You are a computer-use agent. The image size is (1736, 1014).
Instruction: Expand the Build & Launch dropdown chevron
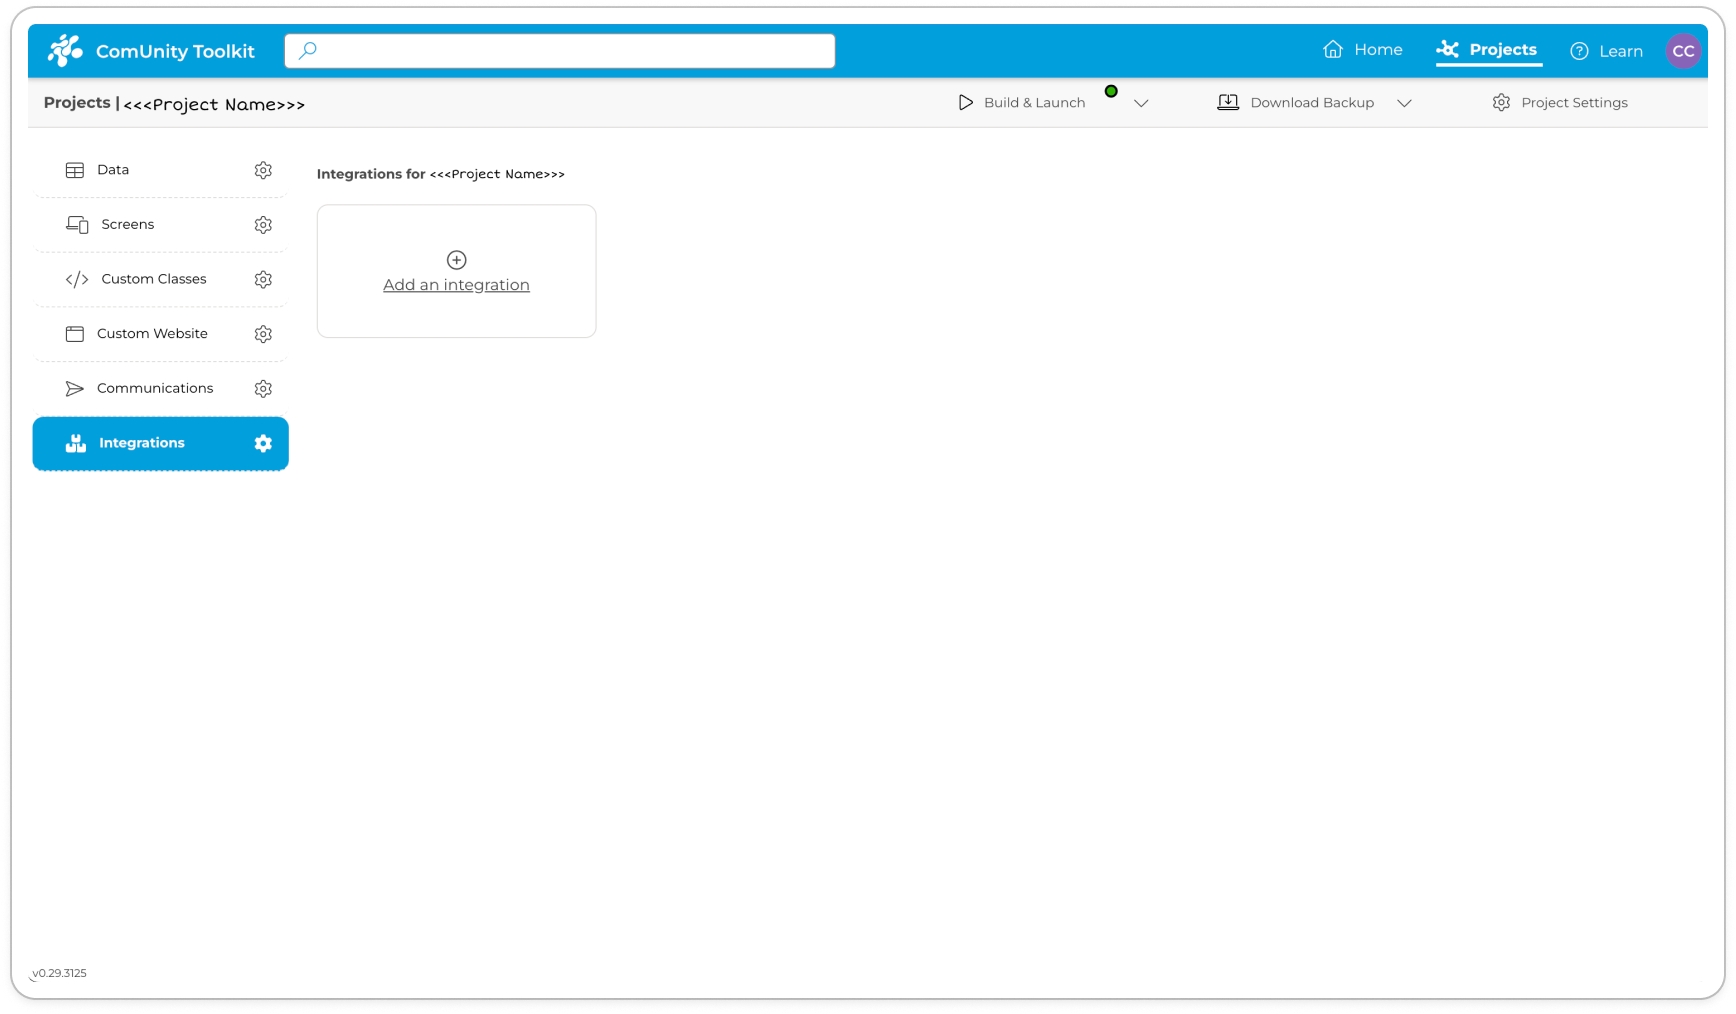1141,103
